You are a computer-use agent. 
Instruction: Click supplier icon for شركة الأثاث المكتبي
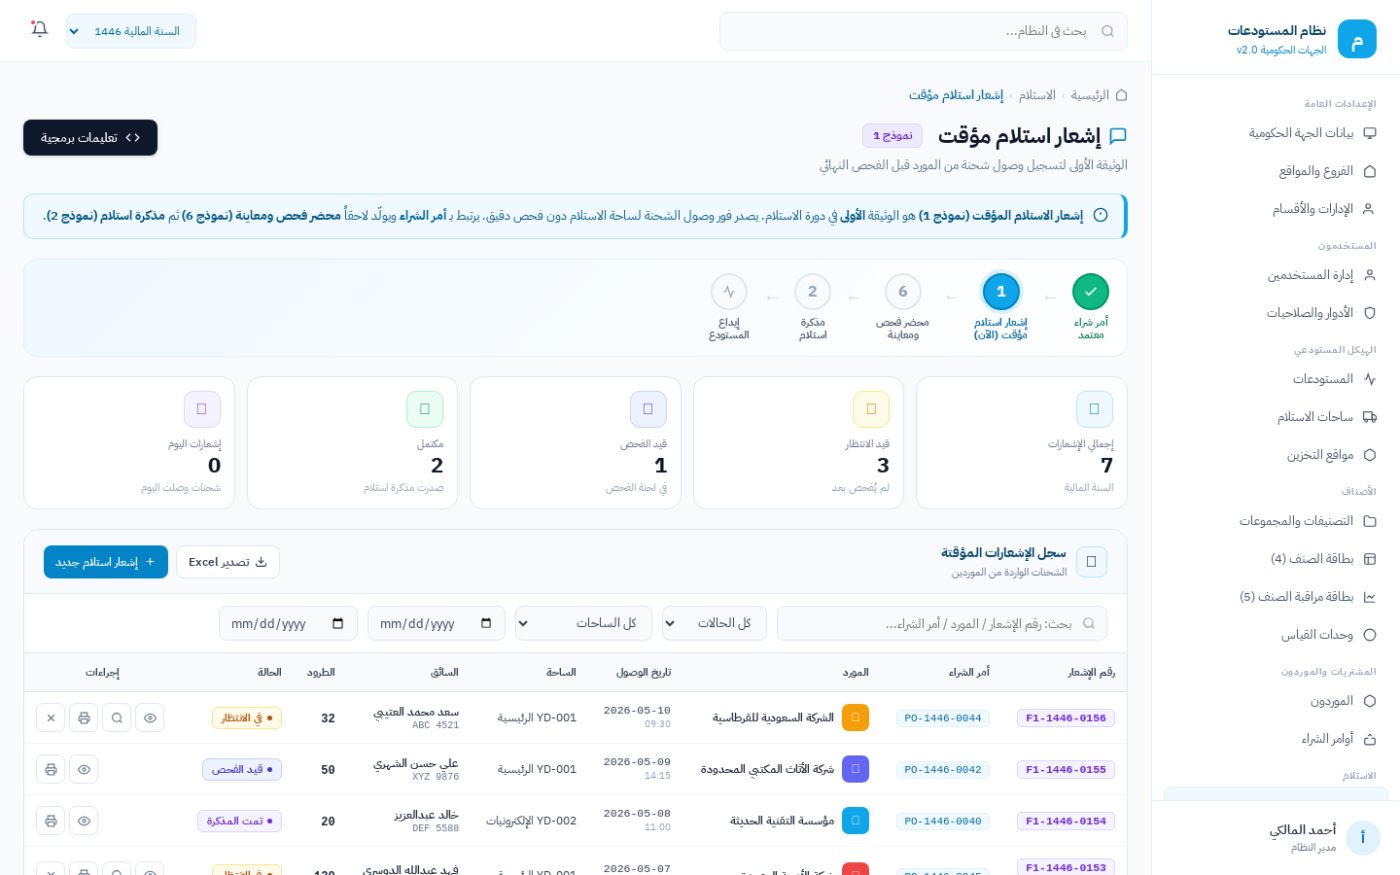coord(855,770)
